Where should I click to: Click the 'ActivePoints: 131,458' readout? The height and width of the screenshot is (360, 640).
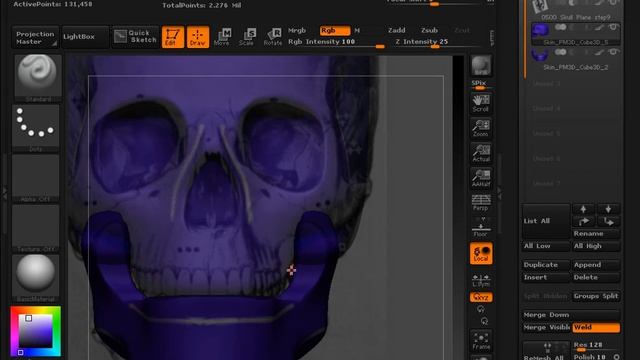tap(53, 4)
